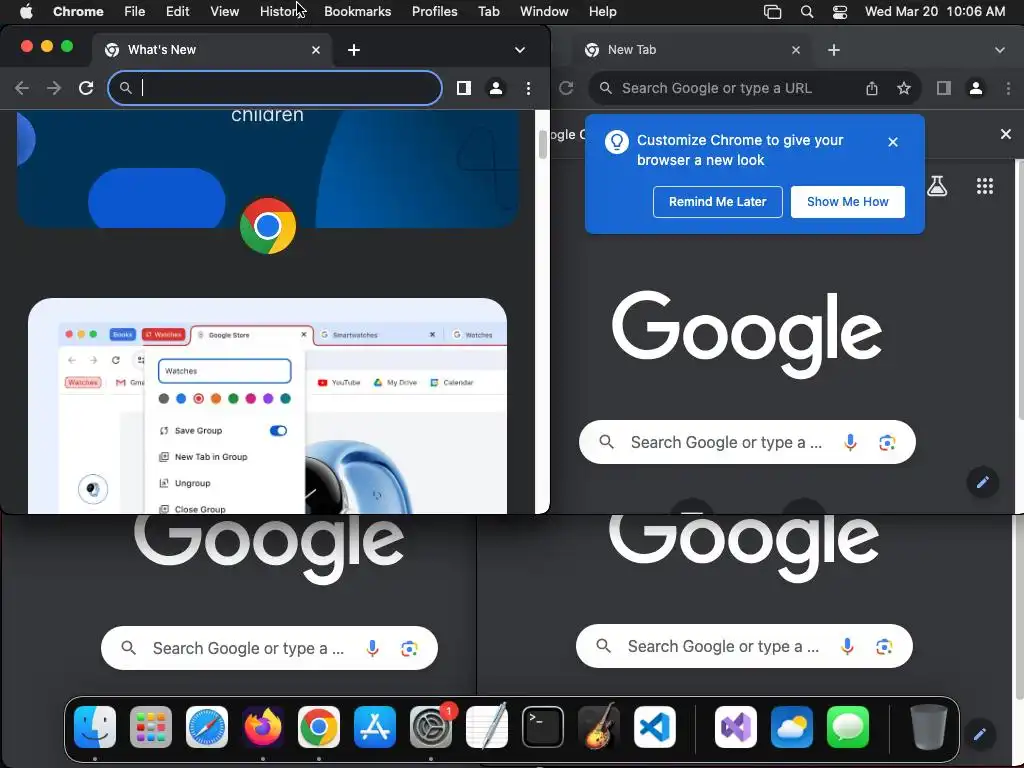Start voice search in bottom-left window
Image resolution: width=1024 pixels, height=768 pixels.
tap(372, 648)
